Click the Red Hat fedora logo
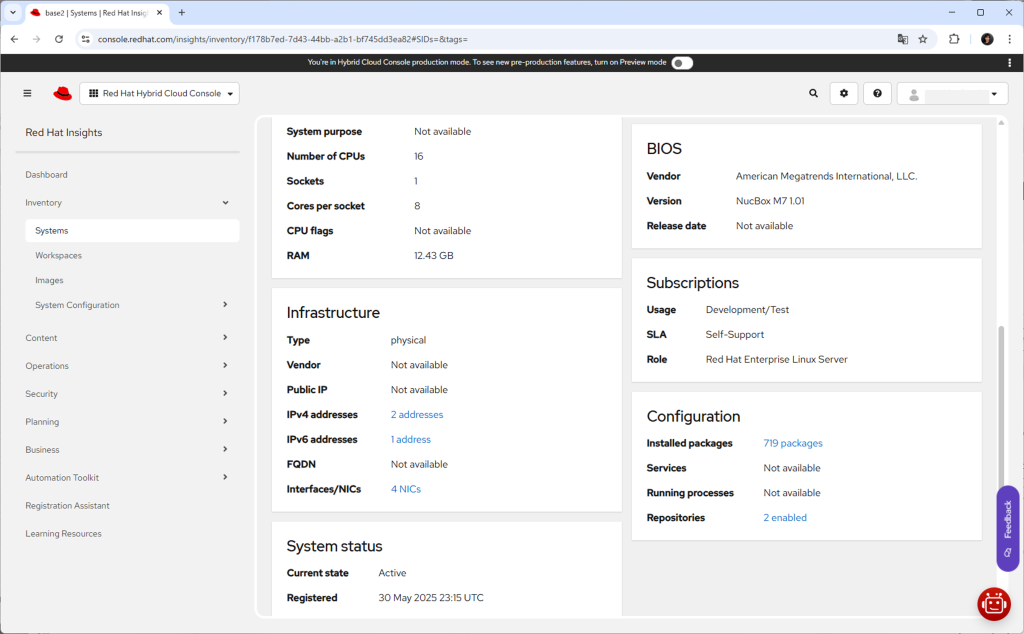 63,93
